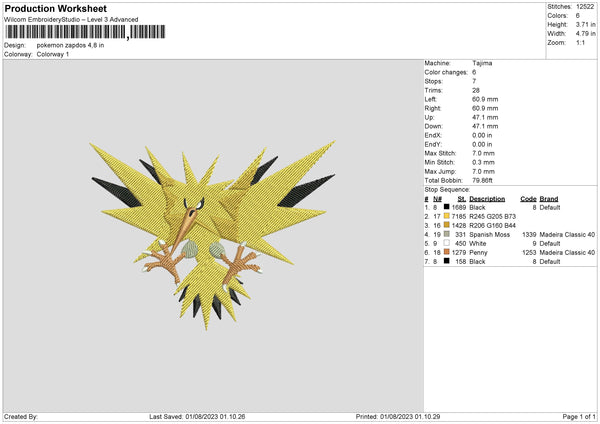Click the 'Description' column header

[487, 199]
